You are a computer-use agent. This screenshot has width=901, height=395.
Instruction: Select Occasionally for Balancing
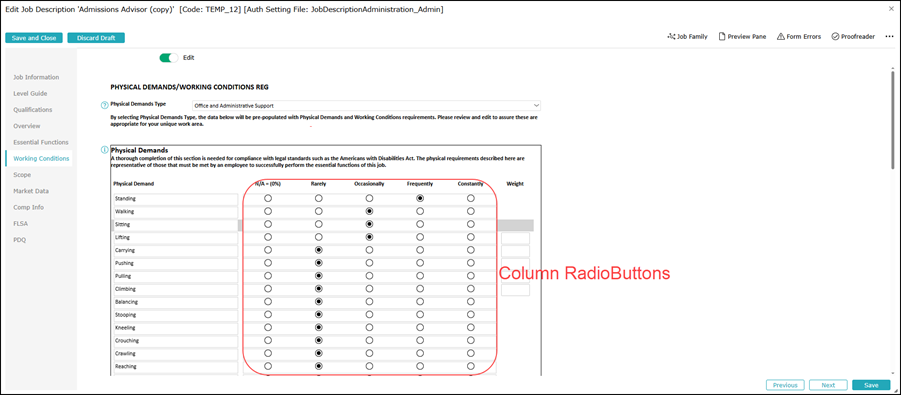(369, 302)
